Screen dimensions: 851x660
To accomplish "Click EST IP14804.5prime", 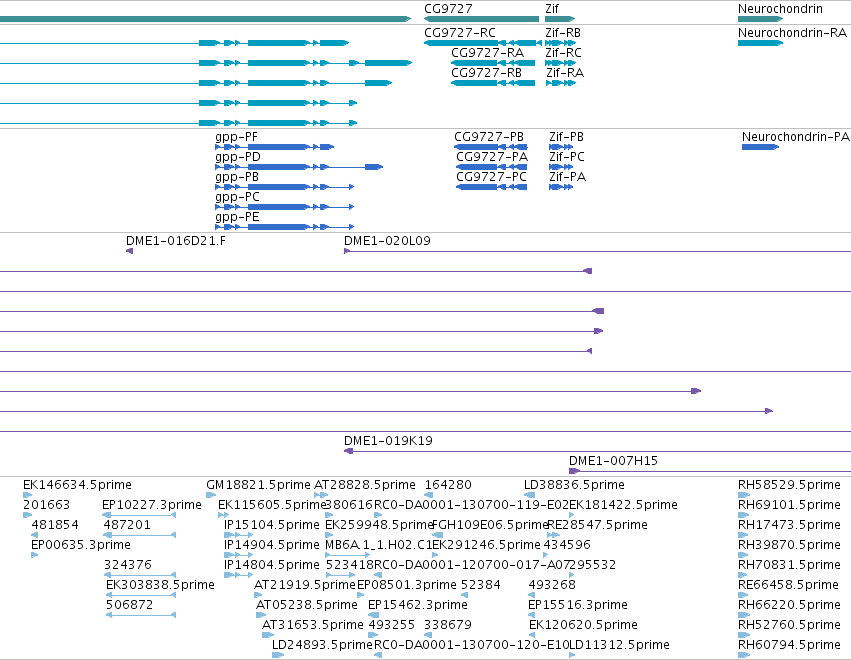I will click(271, 565).
